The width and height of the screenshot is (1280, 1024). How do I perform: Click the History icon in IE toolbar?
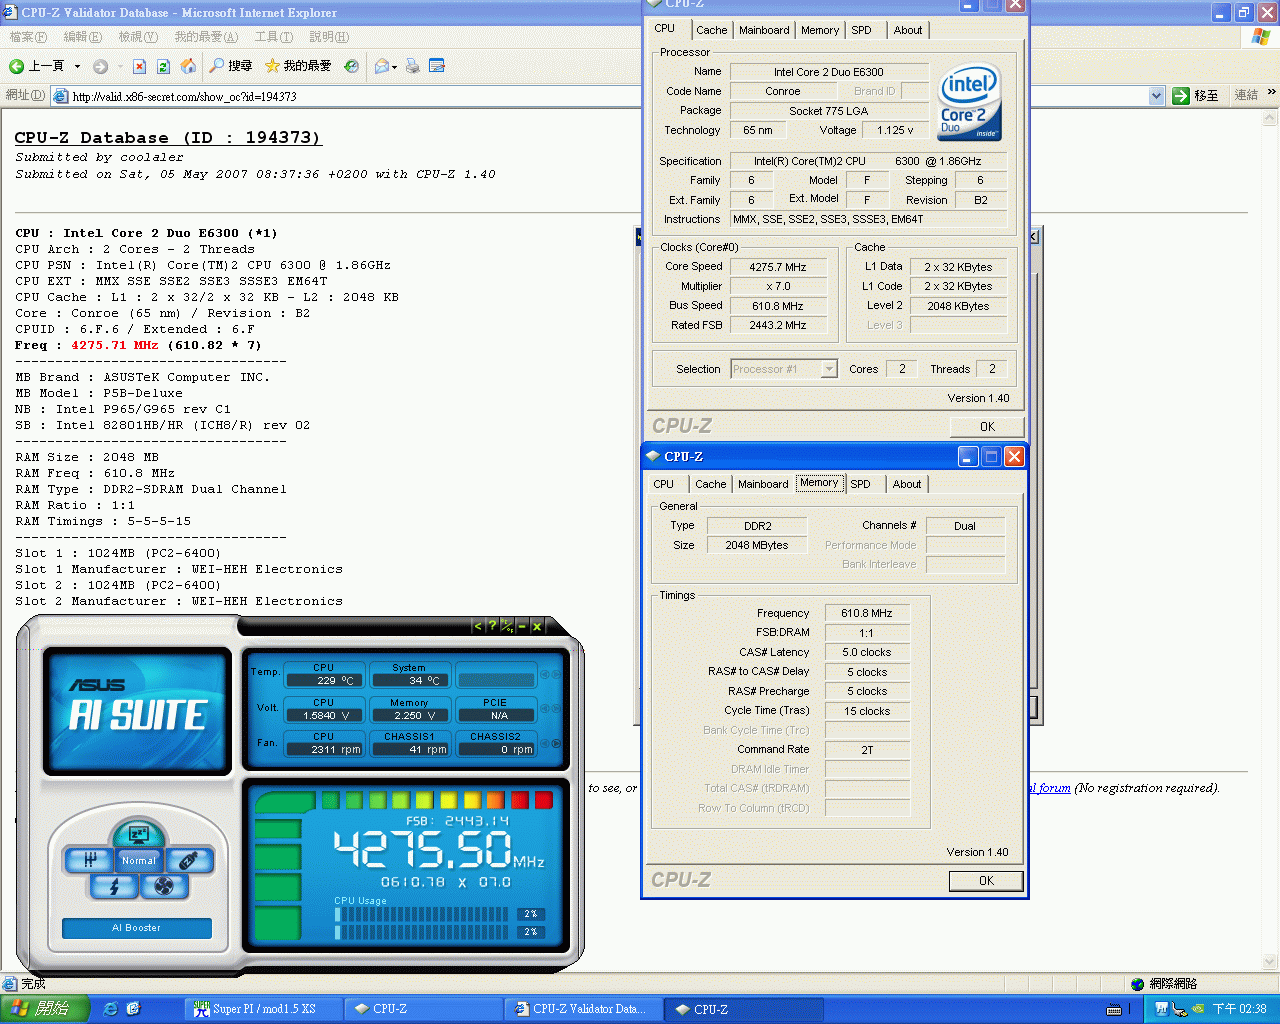351,66
